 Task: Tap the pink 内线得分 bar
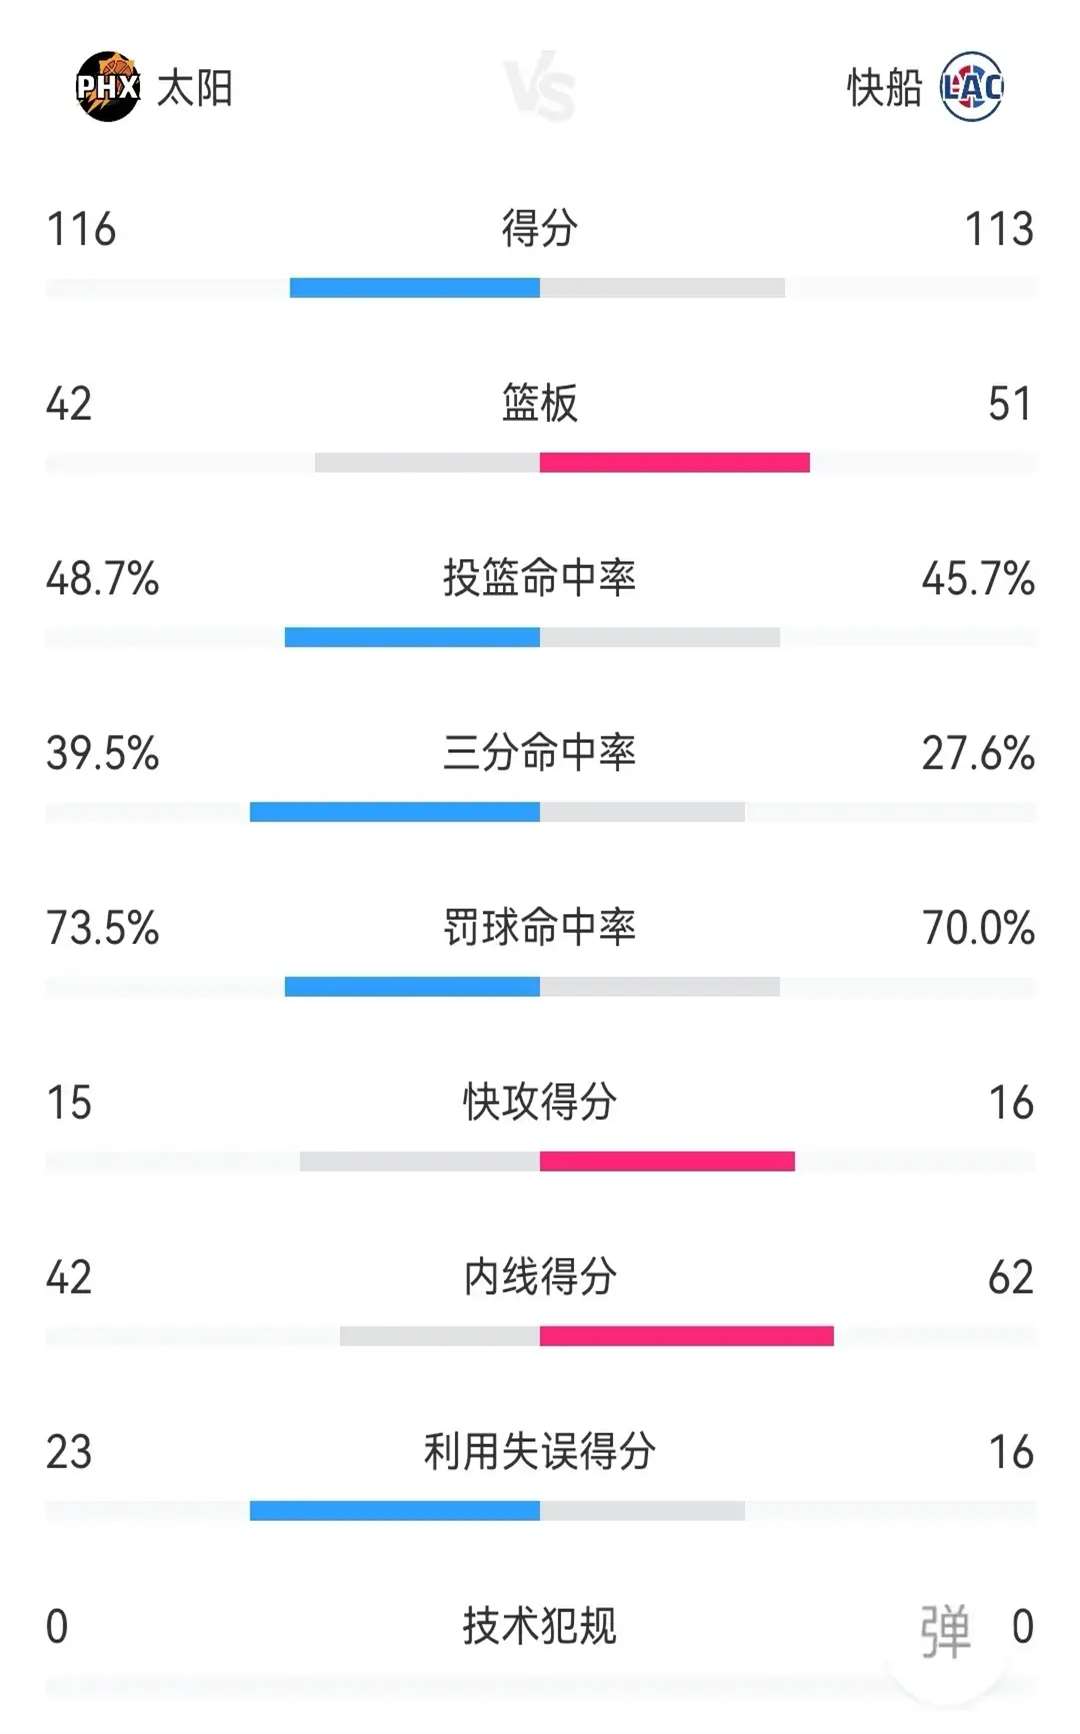pyautogui.click(x=687, y=1336)
